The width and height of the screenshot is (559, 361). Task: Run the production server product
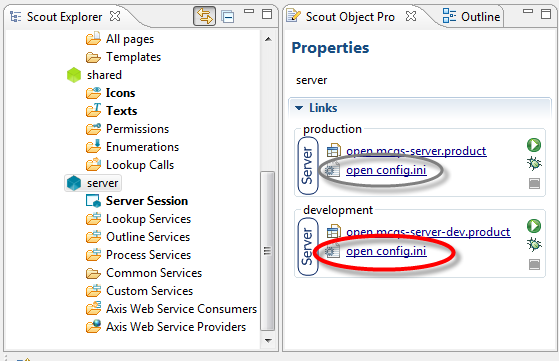point(534,145)
